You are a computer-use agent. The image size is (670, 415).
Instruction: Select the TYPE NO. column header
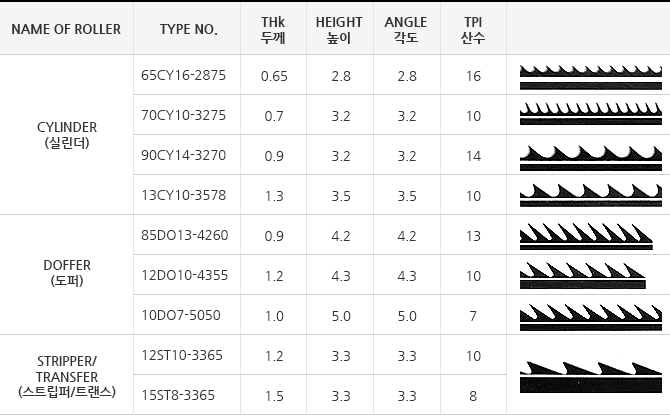[x=187, y=29]
